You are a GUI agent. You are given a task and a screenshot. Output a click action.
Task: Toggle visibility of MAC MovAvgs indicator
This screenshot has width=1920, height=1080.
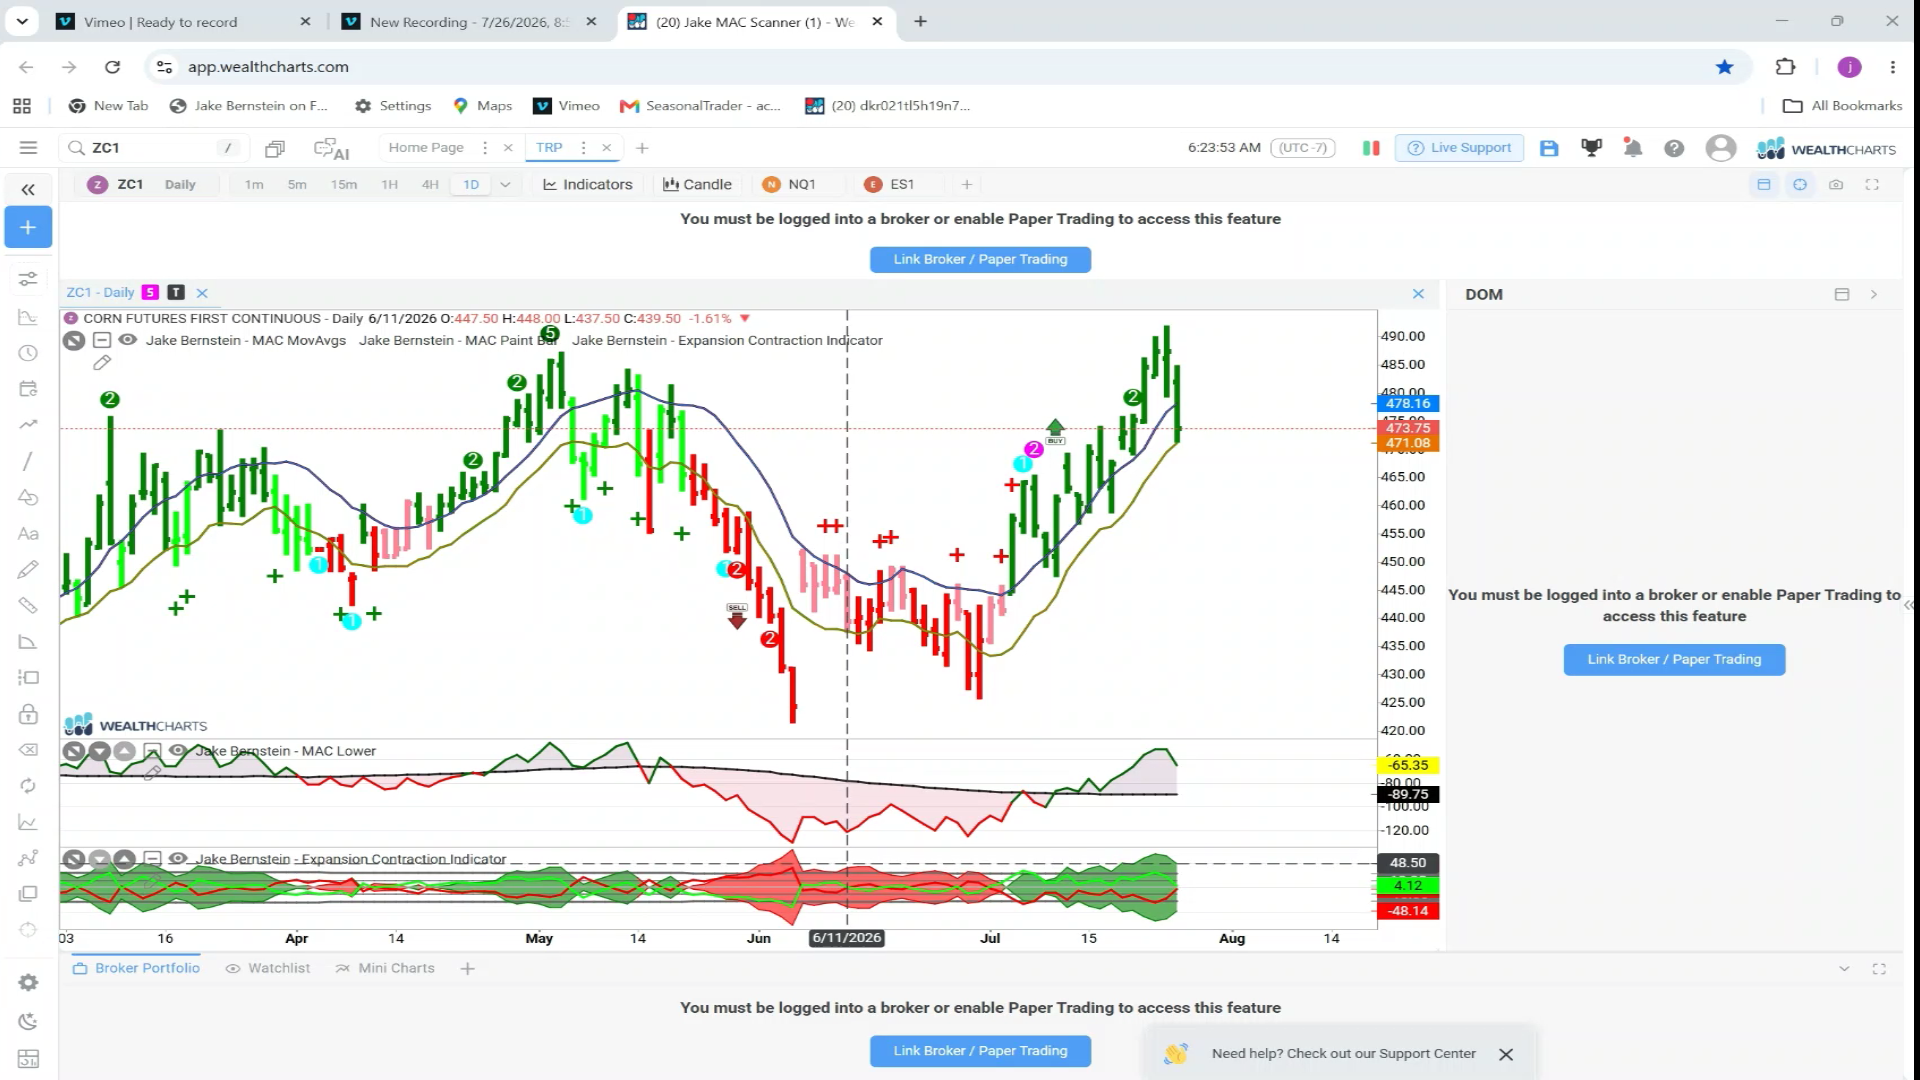(x=128, y=340)
